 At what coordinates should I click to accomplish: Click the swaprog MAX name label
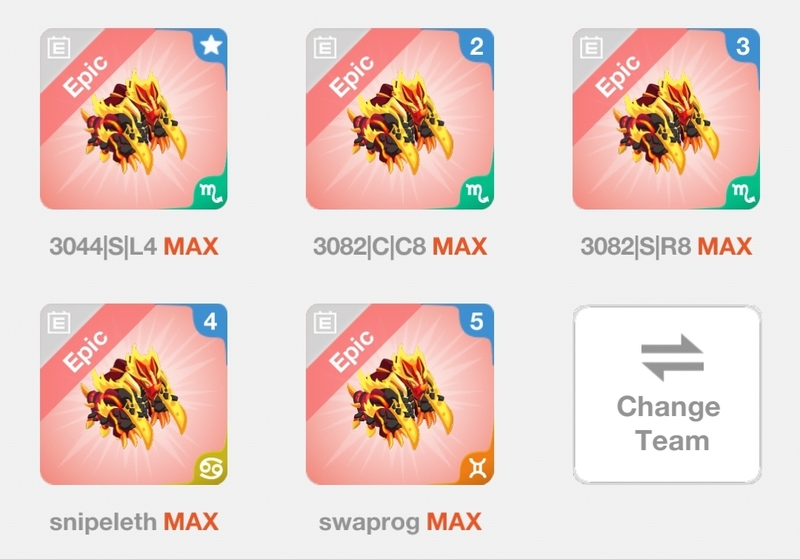(400, 522)
